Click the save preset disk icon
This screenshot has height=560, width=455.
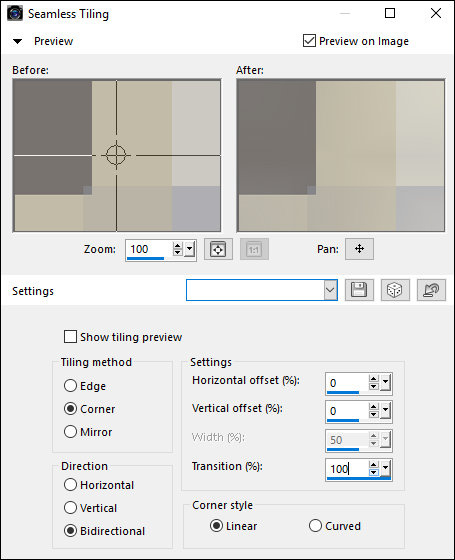359,290
